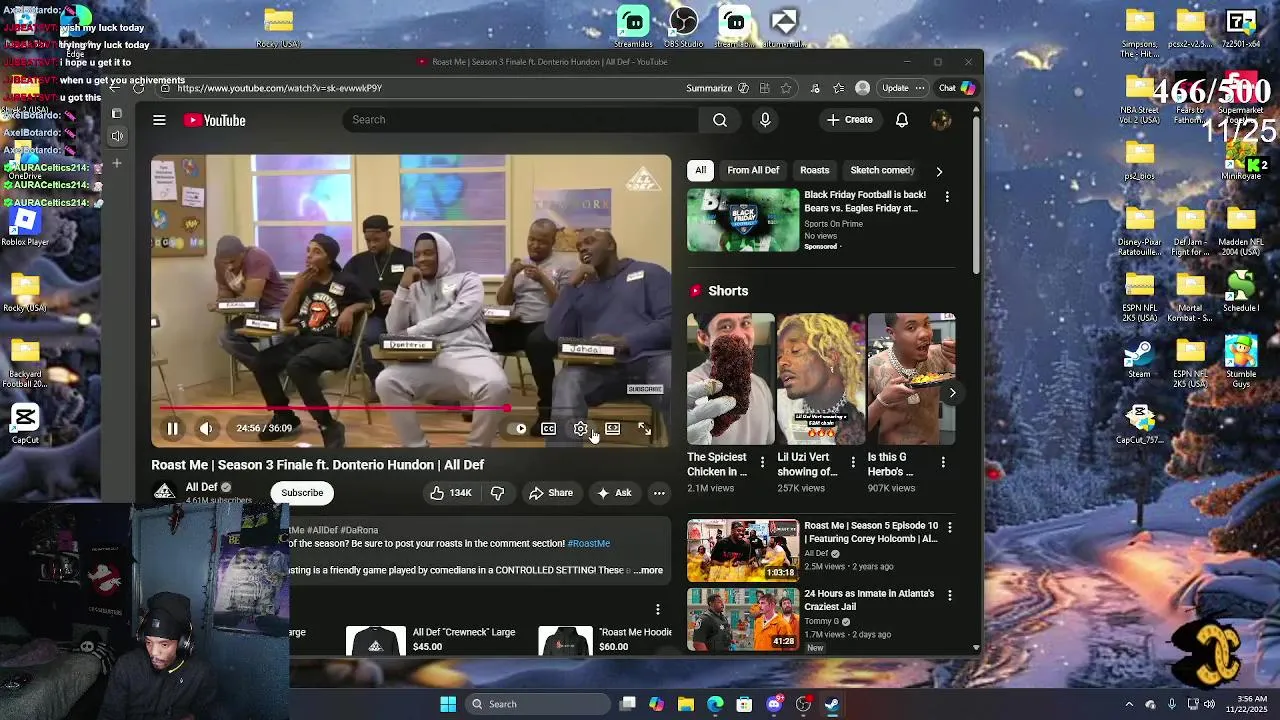1280x720 pixels.
Task: Open the All Def channel avatar
Action: tap(165, 492)
